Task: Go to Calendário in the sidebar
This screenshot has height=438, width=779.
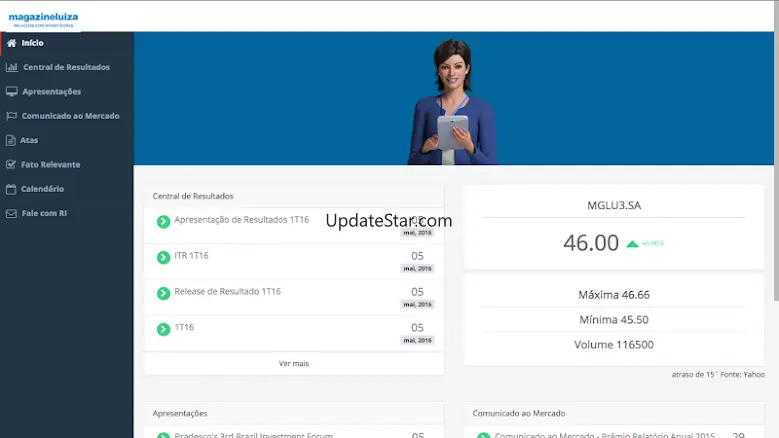Action: click(43, 189)
